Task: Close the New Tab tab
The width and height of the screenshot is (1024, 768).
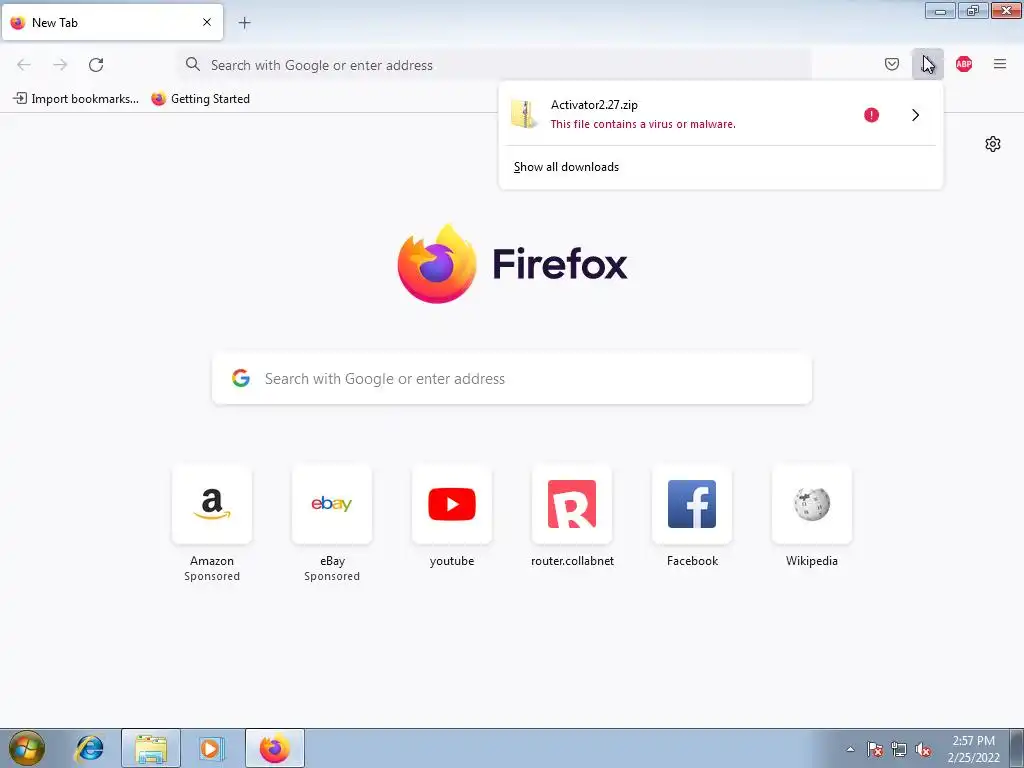Action: 207,22
